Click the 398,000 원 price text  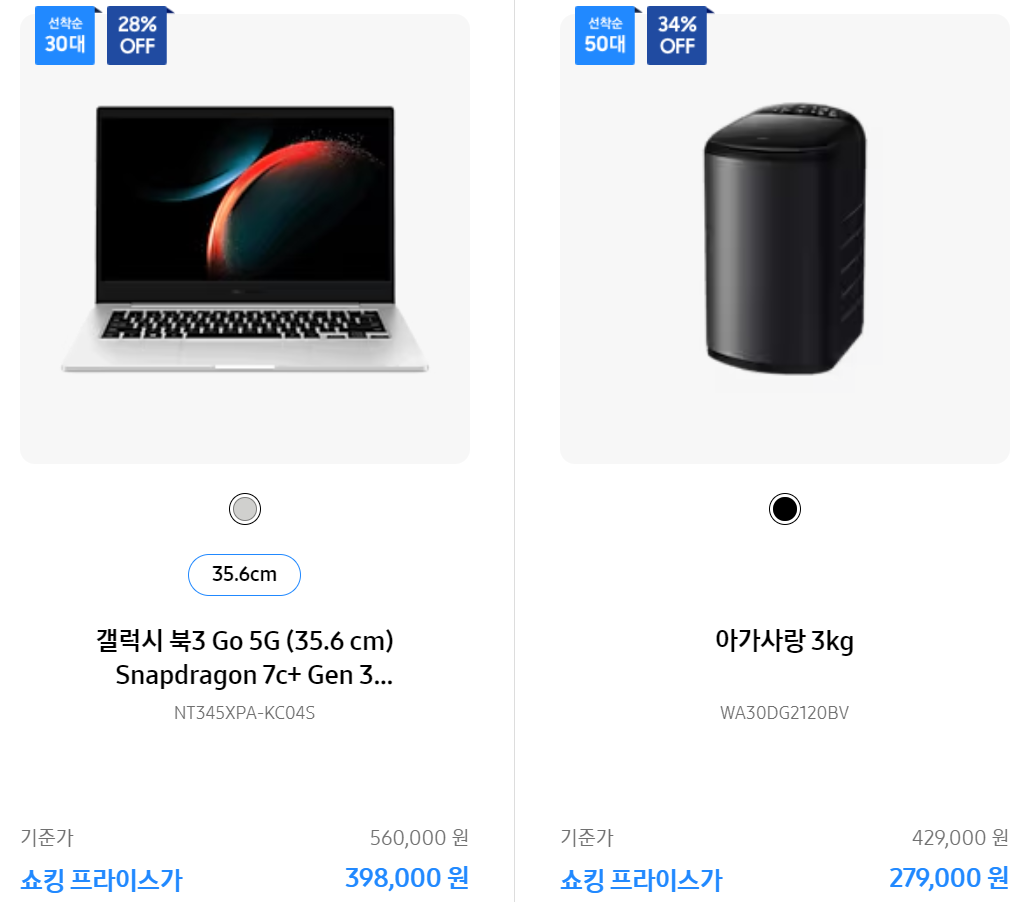pos(407,877)
